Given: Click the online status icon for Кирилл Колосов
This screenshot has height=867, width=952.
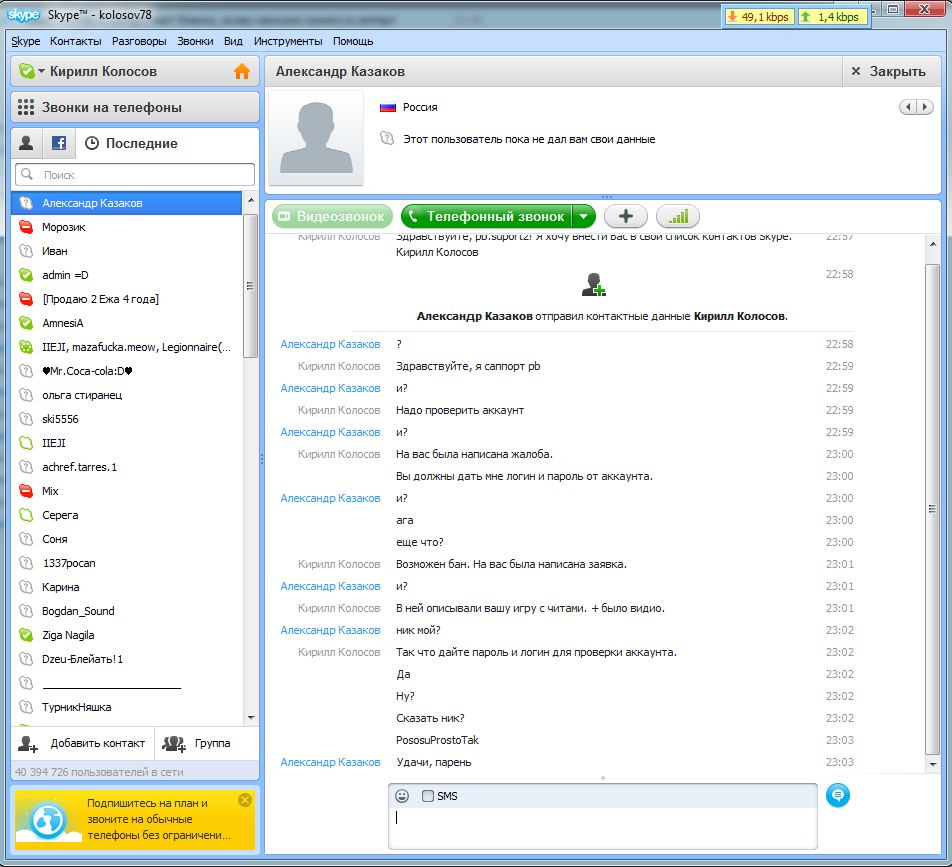Looking at the screenshot, I should click(x=26, y=71).
